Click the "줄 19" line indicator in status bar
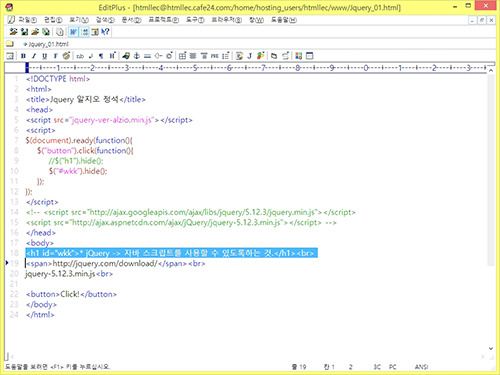This screenshot has width=500, height=375. (x=299, y=367)
